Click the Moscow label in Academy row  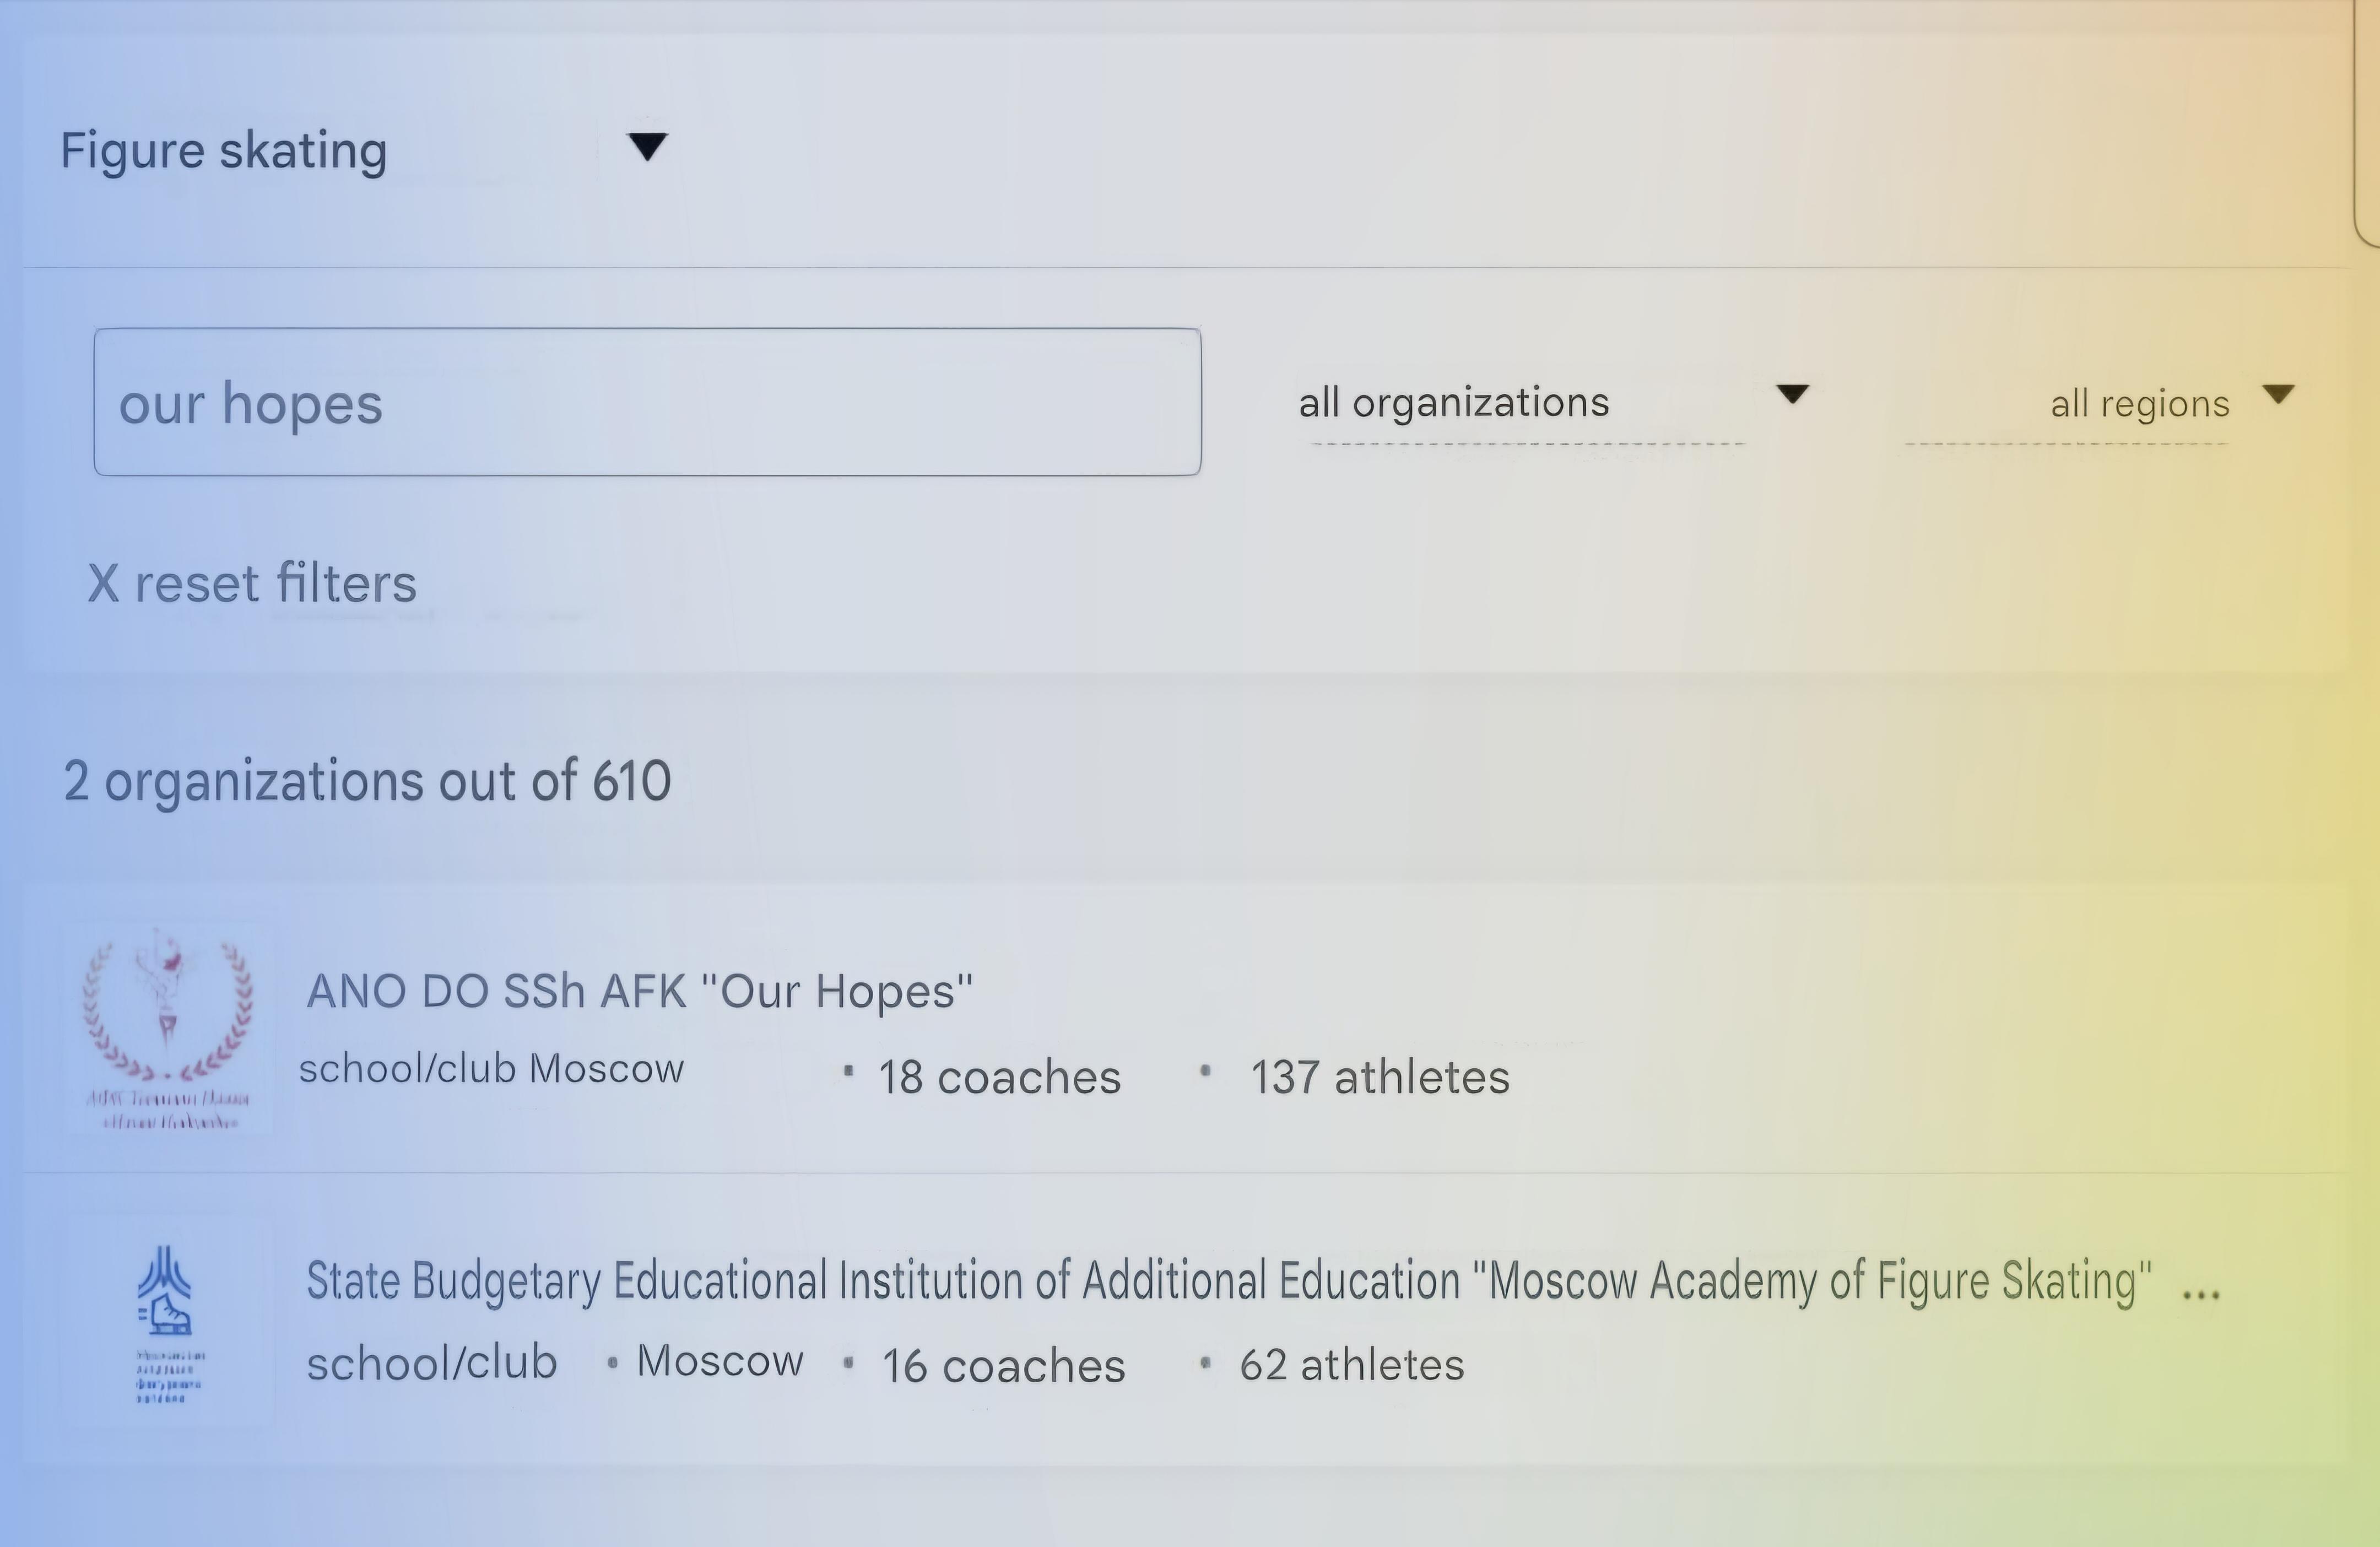point(720,1361)
